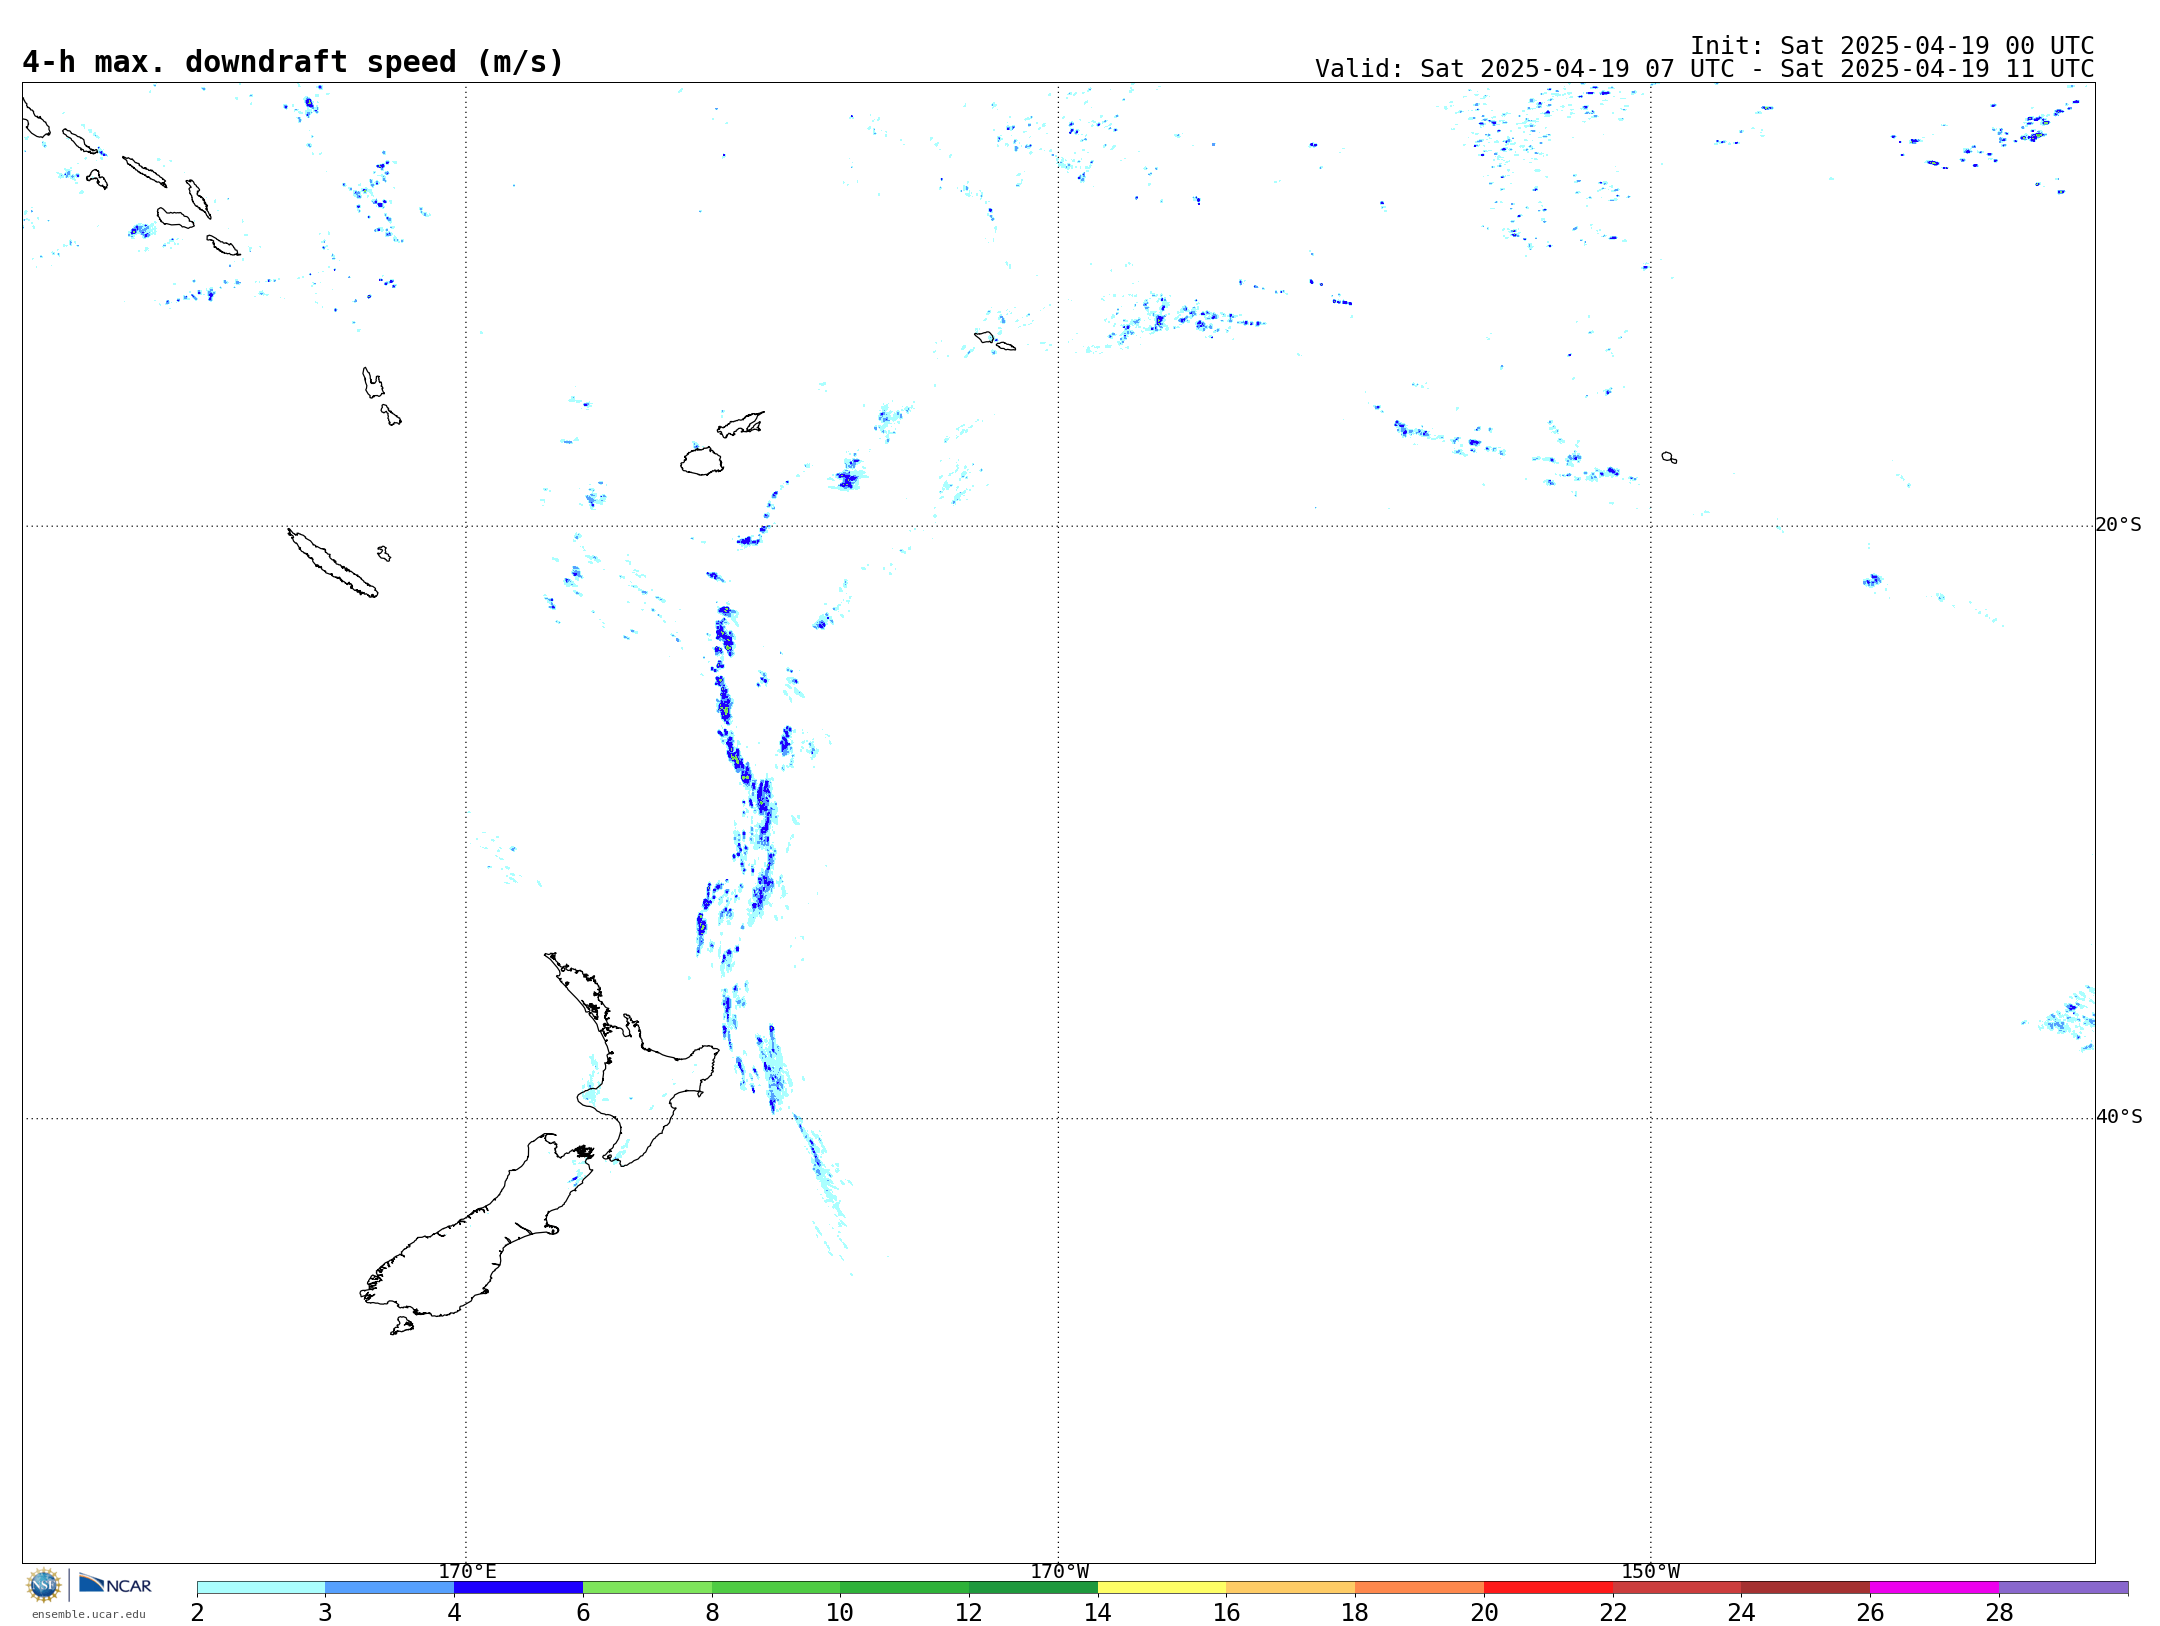Click the colorbar tick label 2

197,1612
